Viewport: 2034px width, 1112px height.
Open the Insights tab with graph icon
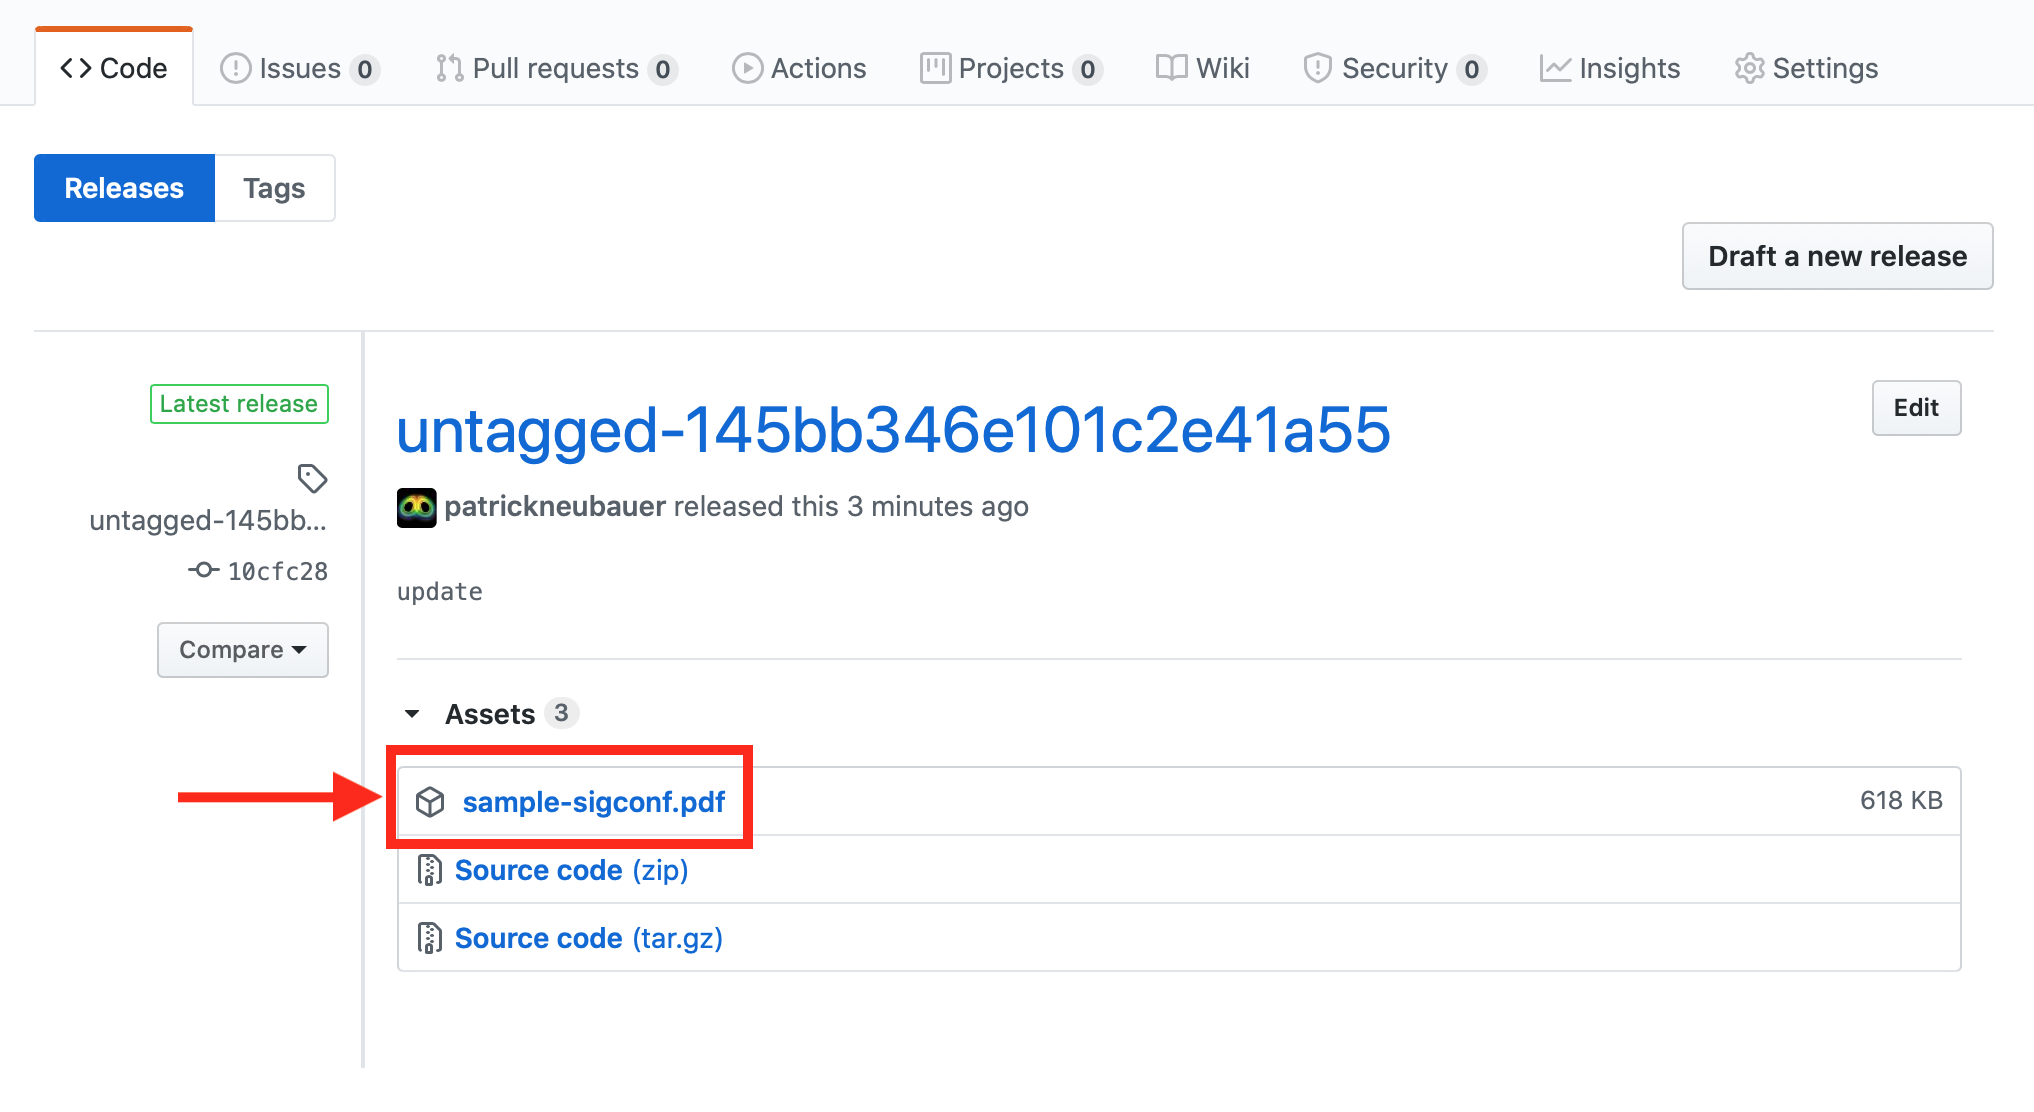[x=1610, y=68]
